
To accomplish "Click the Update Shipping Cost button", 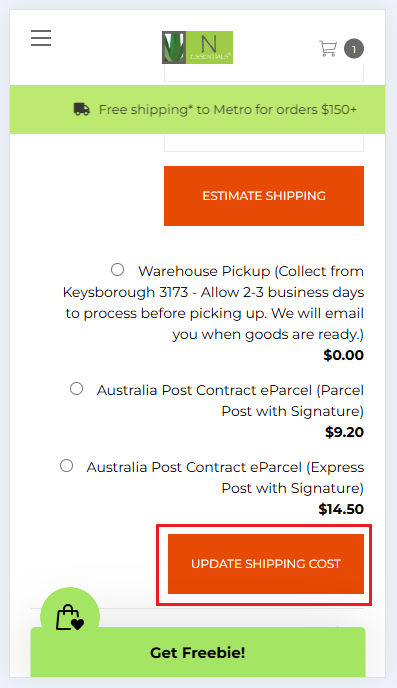I will click(266, 564).
